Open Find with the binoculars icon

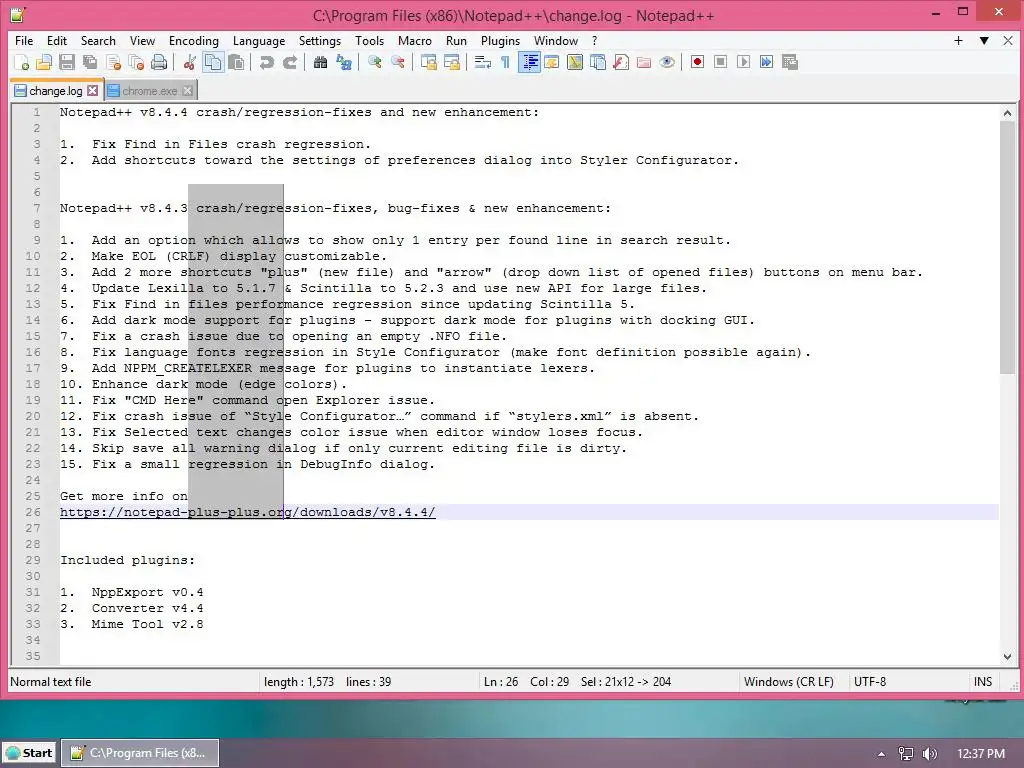tap(320, 62)
